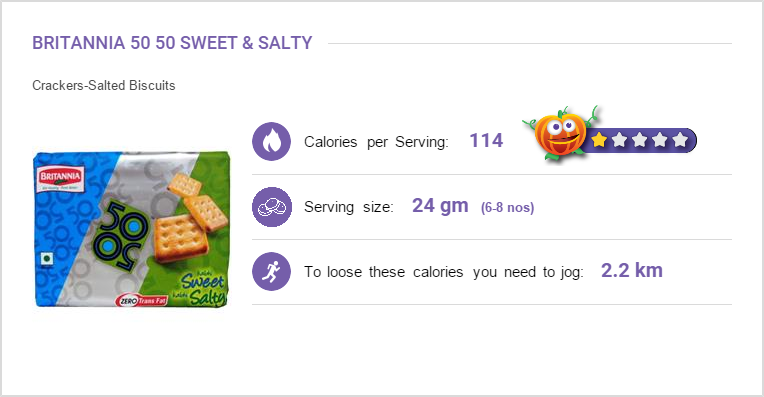Select the fifth rating star
Viewport: 764px width, 397px height.
(679, 140)
